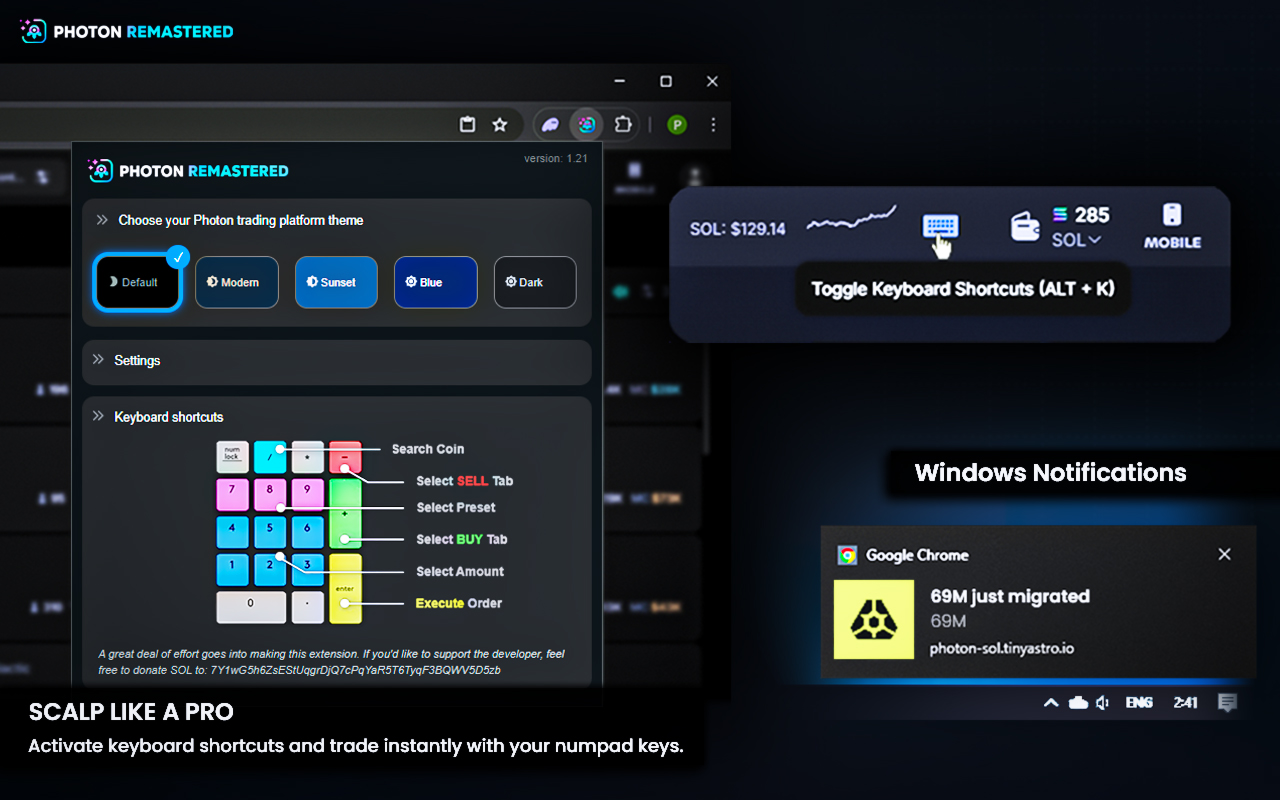Image resolution: width=1280 pixels, height=800 pixels.
Task: Toggle keyboard shortcuts via the keyboard icon
Action: pyautogui.click(x=940, y=226)
